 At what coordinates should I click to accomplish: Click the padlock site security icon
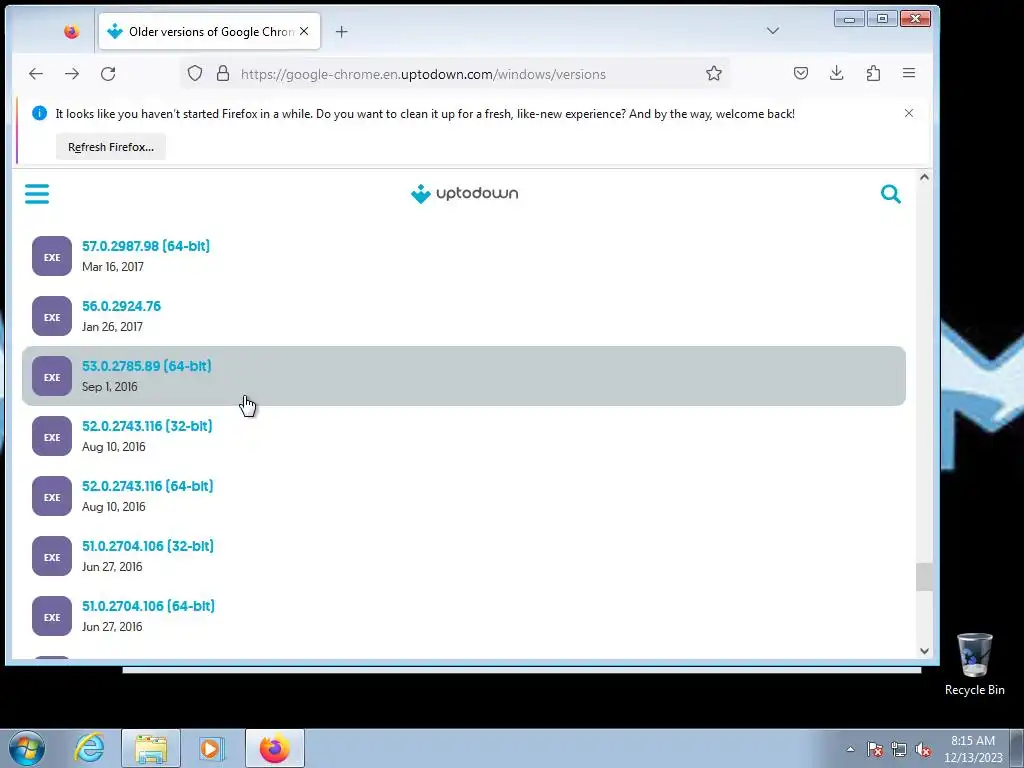pos(223,73)
